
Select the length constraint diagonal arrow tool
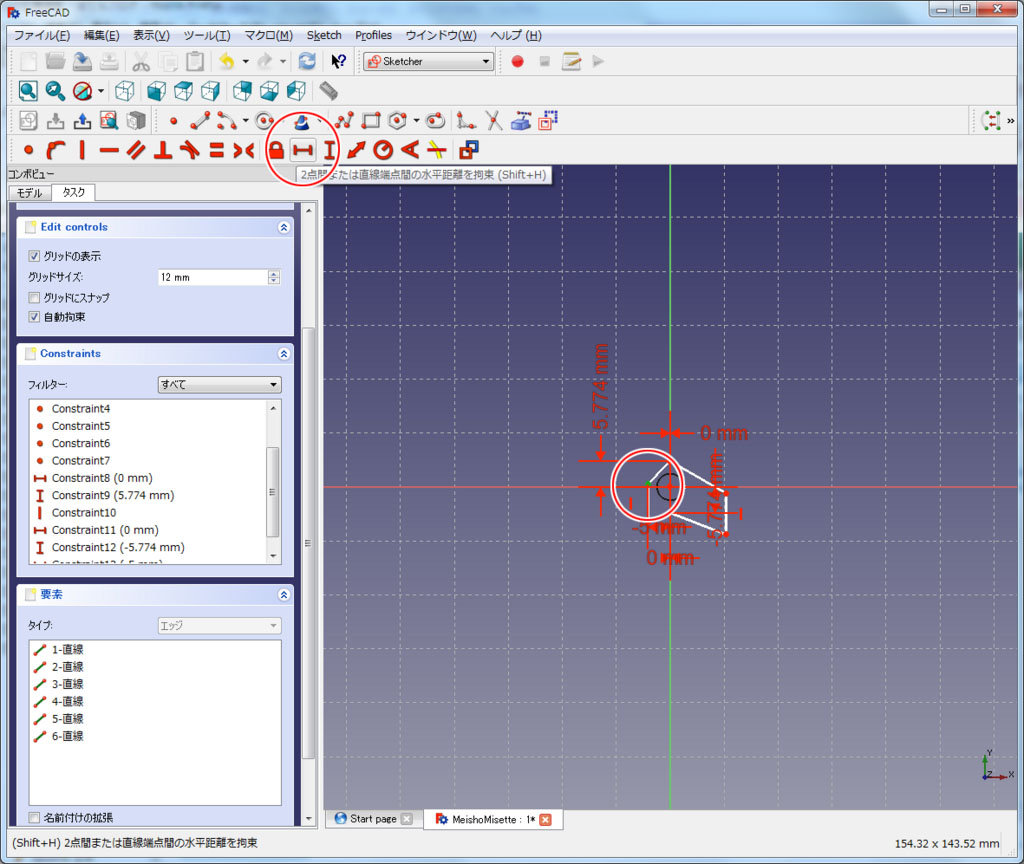356,150
